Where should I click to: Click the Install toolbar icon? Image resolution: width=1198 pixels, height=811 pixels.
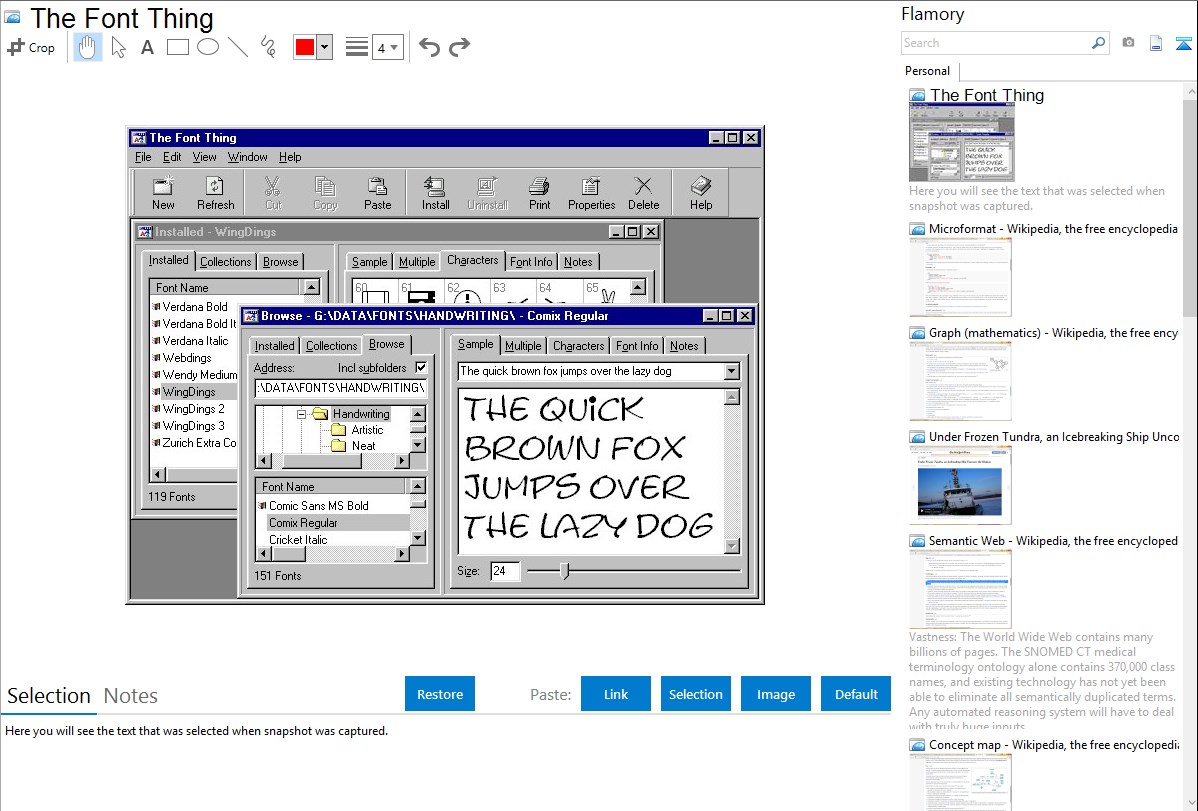435,193
